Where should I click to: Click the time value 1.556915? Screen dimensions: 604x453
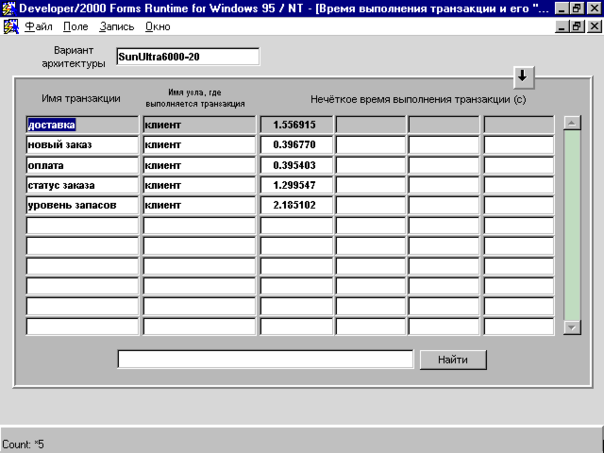(x=296, y=125)
